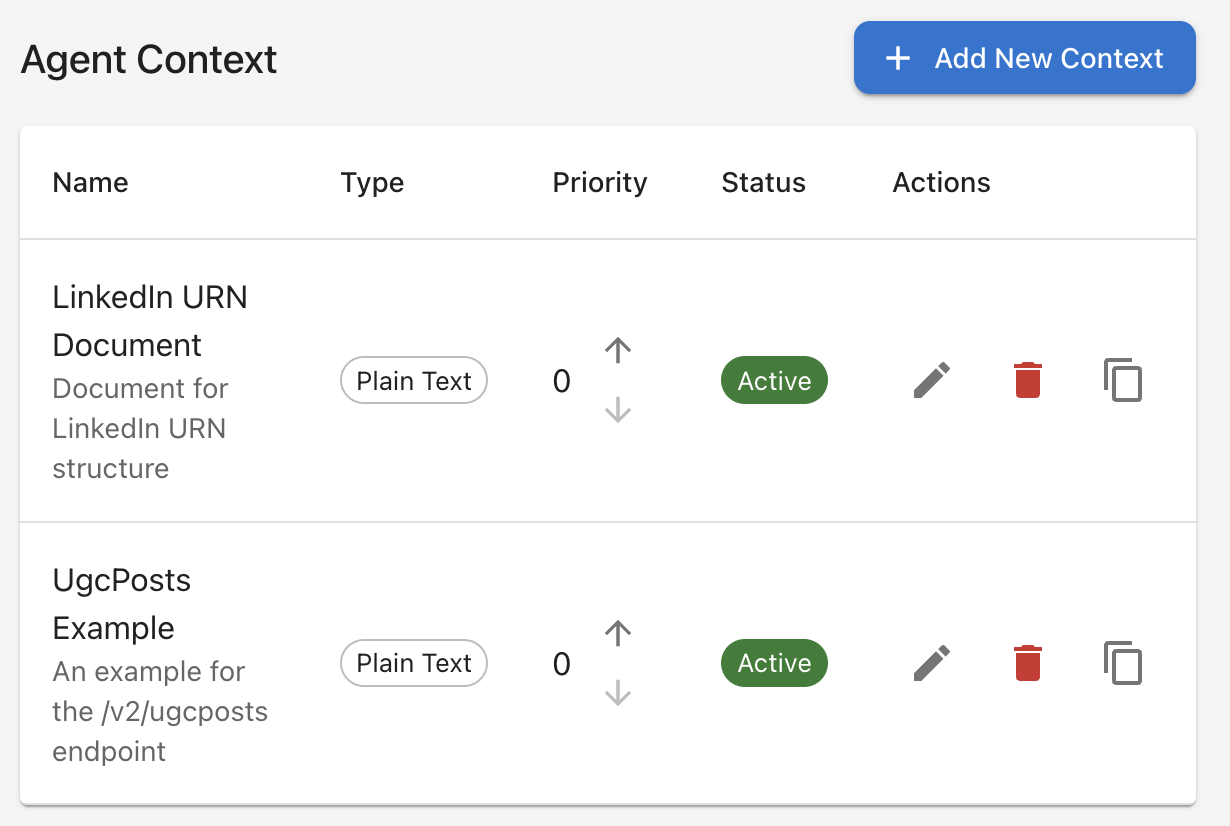Edit the LinkedIn URN Document context
This screenshot has width=1230, height=826.
[x=932, y=381]
